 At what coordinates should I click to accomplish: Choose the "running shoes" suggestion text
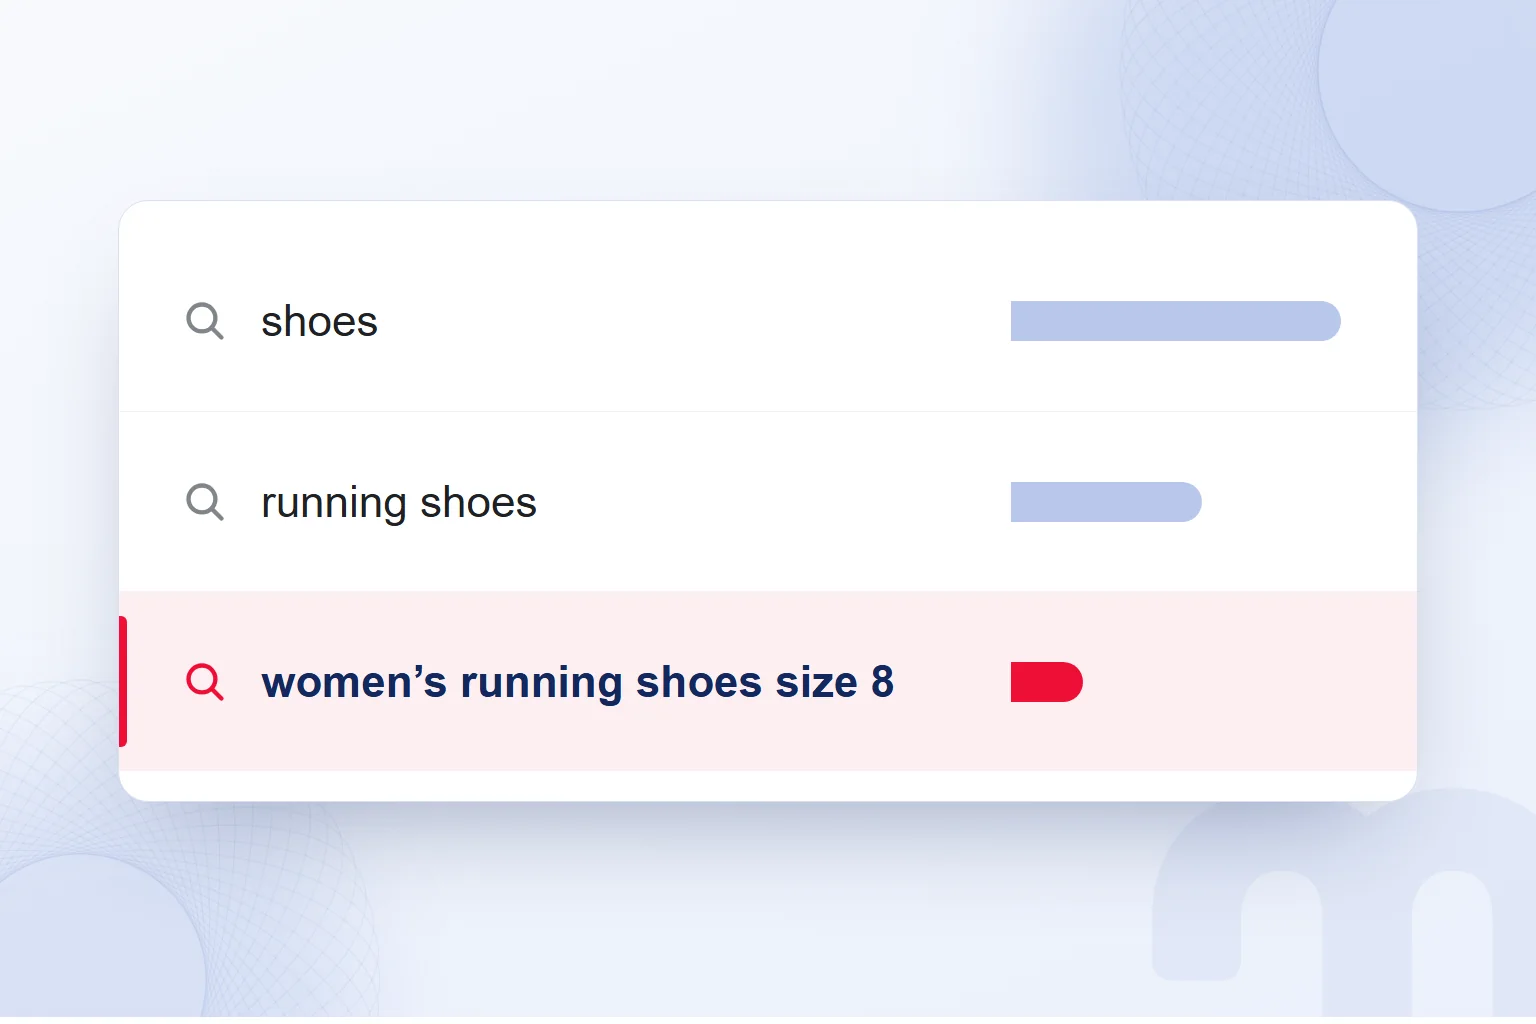point(399,503)
